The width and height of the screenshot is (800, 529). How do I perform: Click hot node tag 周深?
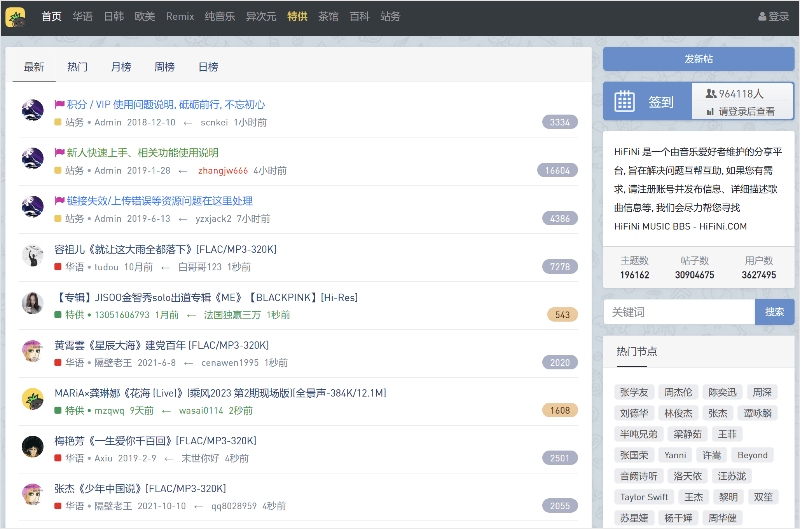[x=762, y=392]
